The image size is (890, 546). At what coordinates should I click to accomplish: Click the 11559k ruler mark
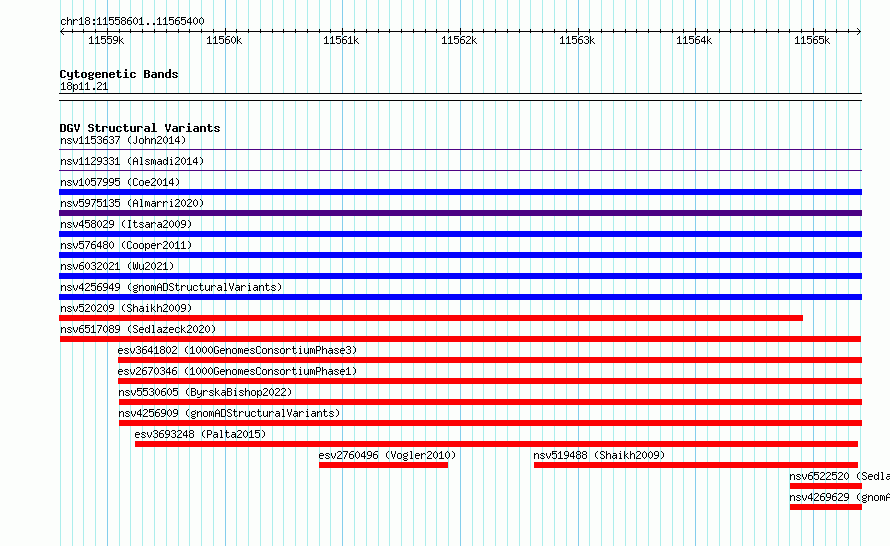106,40
